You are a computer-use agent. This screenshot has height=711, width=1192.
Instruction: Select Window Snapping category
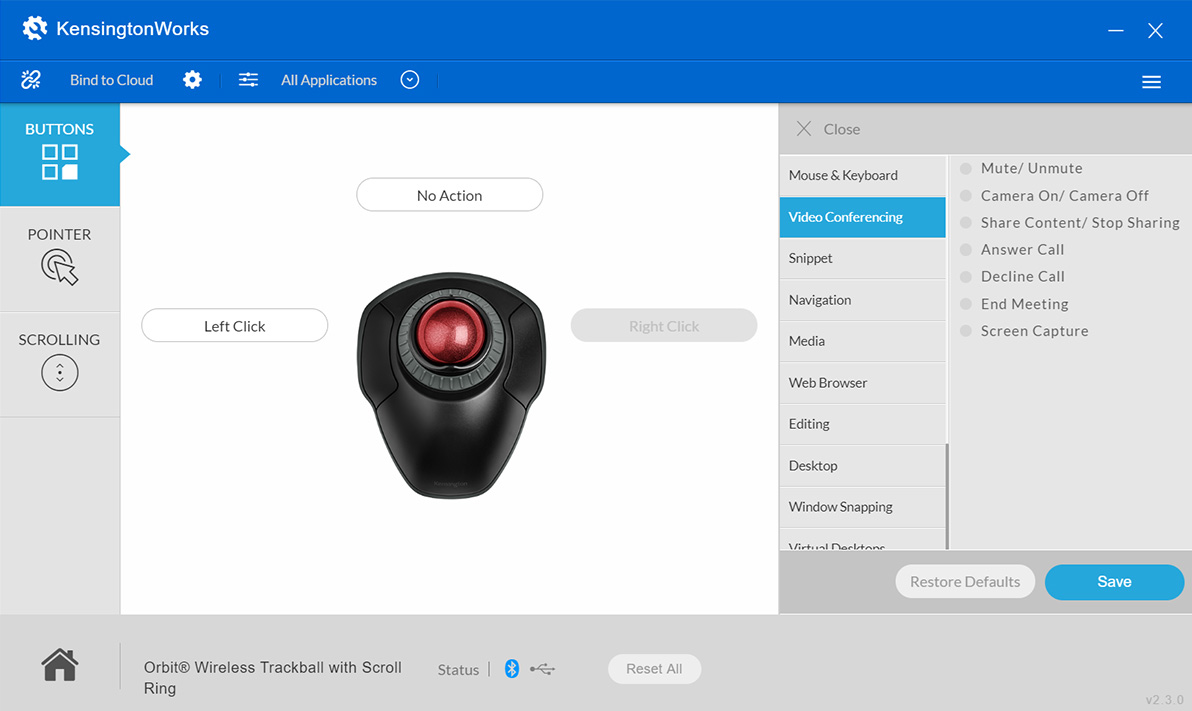tap(862, 507)
